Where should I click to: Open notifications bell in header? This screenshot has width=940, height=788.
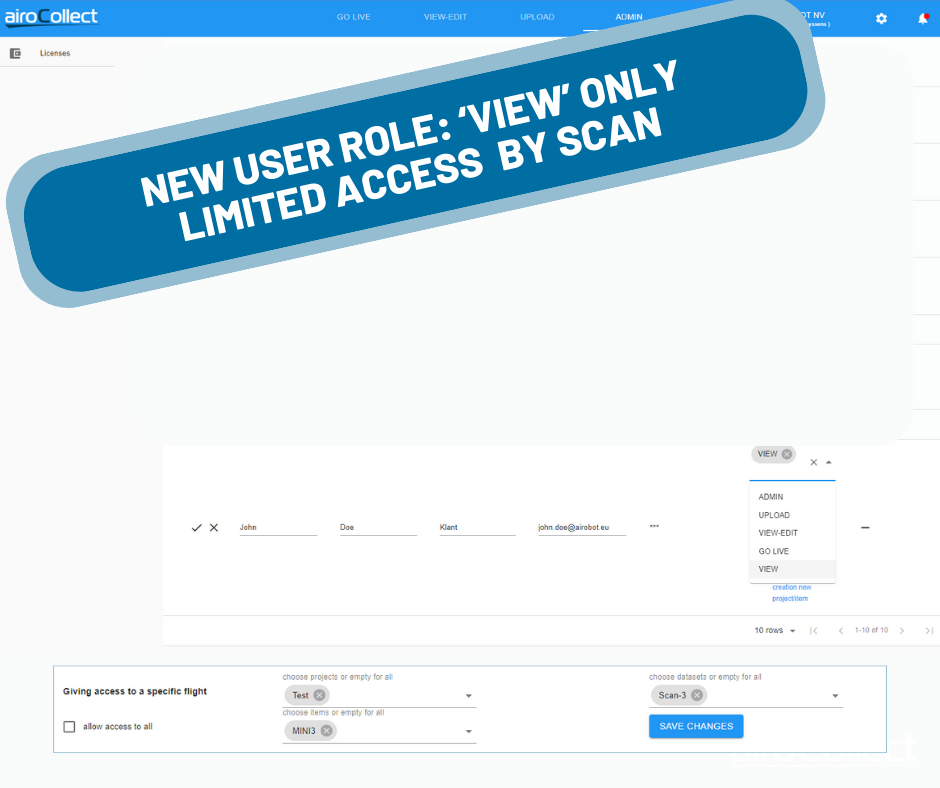[x=922, y=18]
